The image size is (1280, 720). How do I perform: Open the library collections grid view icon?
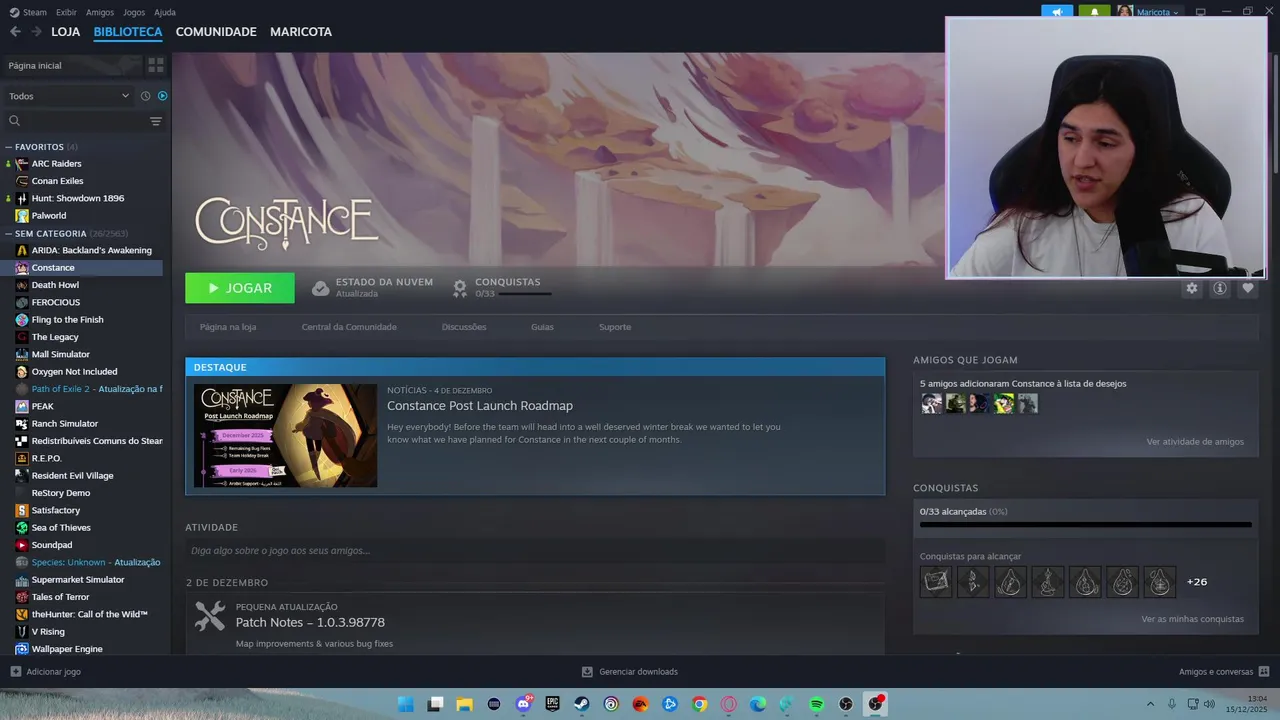pos(156,65)
